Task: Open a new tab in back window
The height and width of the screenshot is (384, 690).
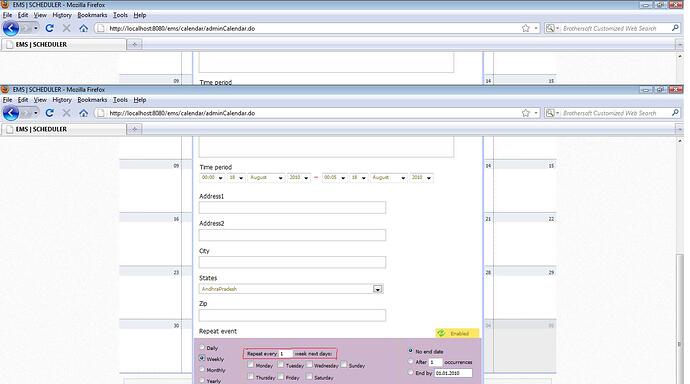Action: click(135, 44)
